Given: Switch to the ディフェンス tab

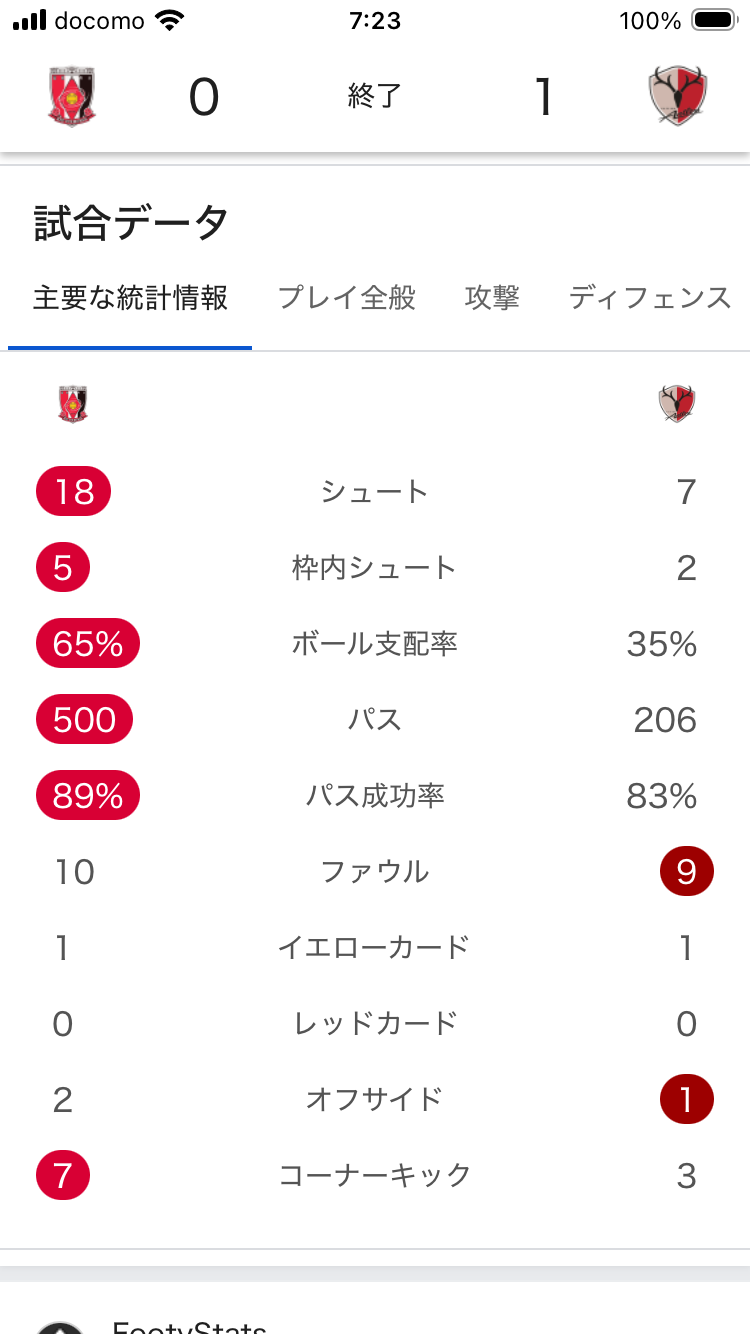Looking at the screenshot, I should tap(650, 298).
